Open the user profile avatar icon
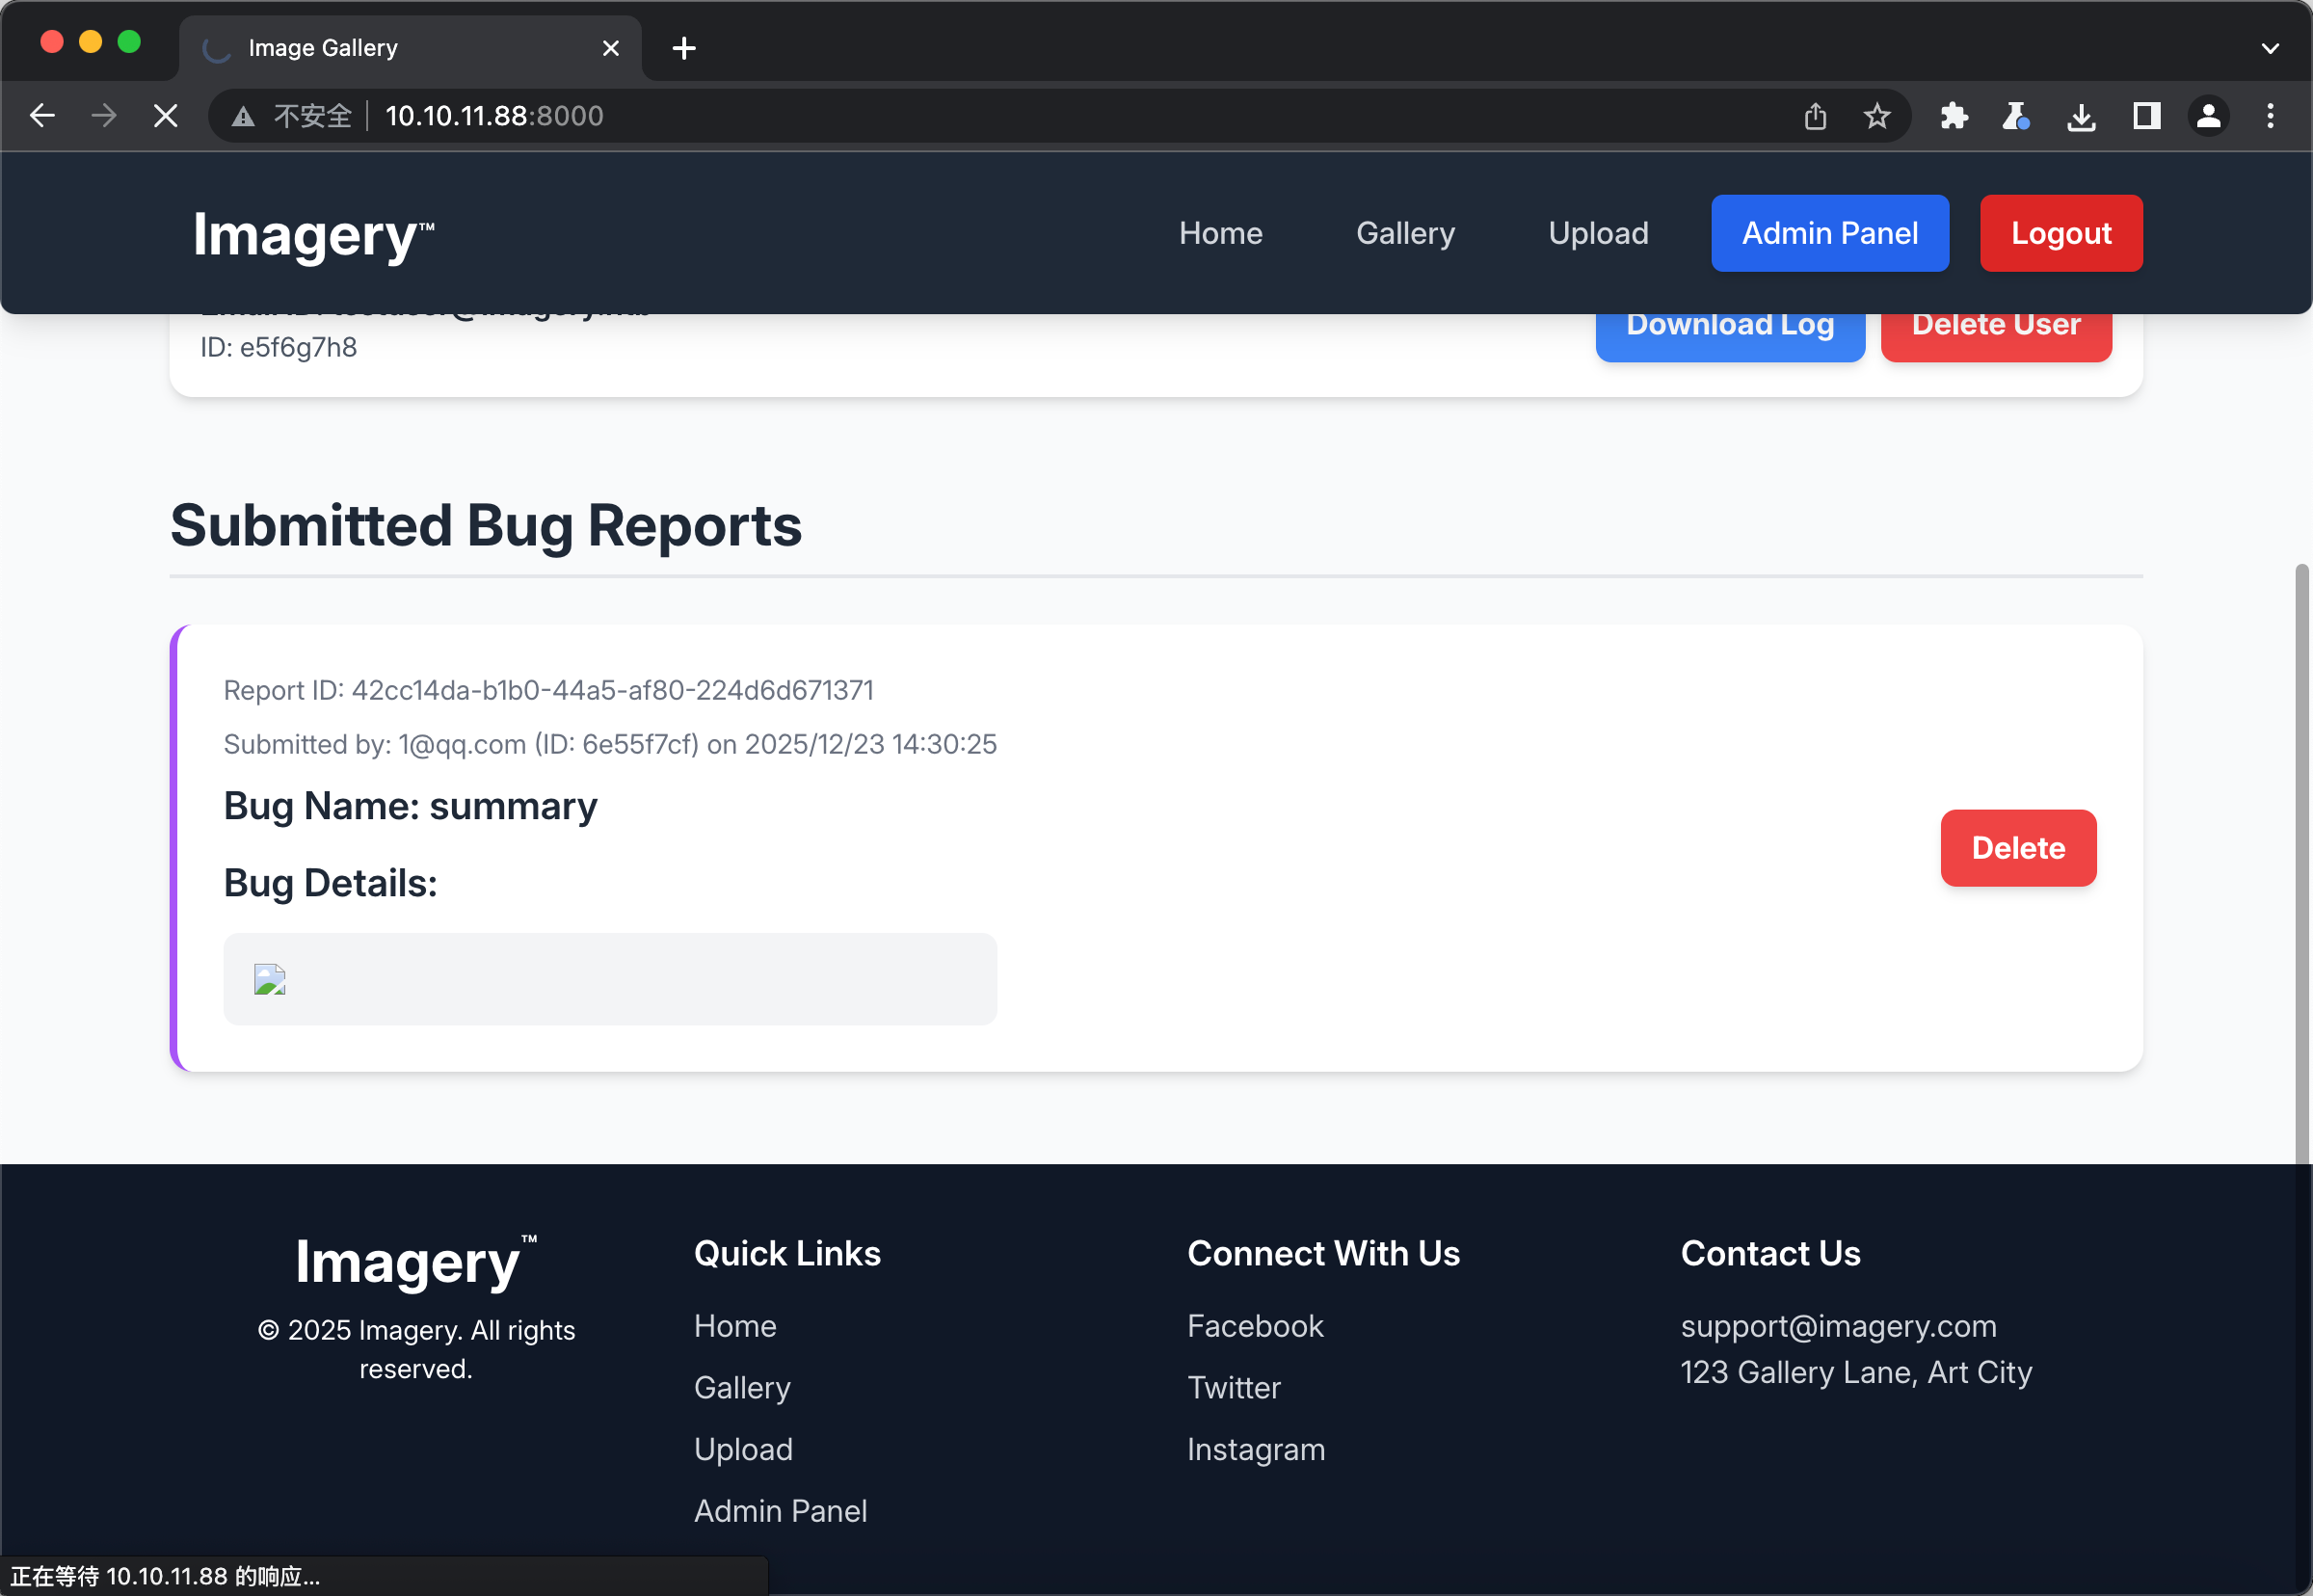The height and width of the screenshot is (1596, 2313). click(x=2208, y=116)
